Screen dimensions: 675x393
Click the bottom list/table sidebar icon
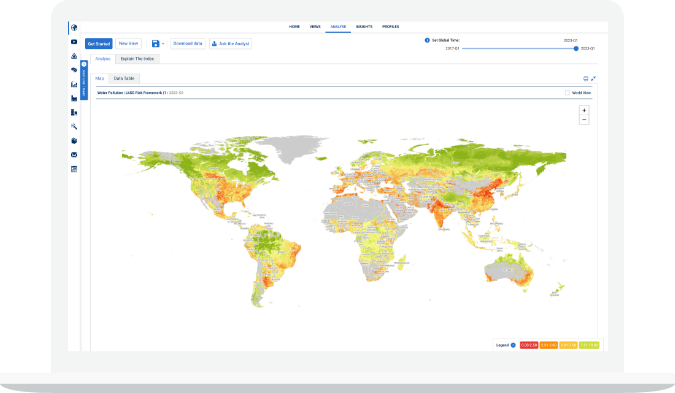(x=74, y=169)
